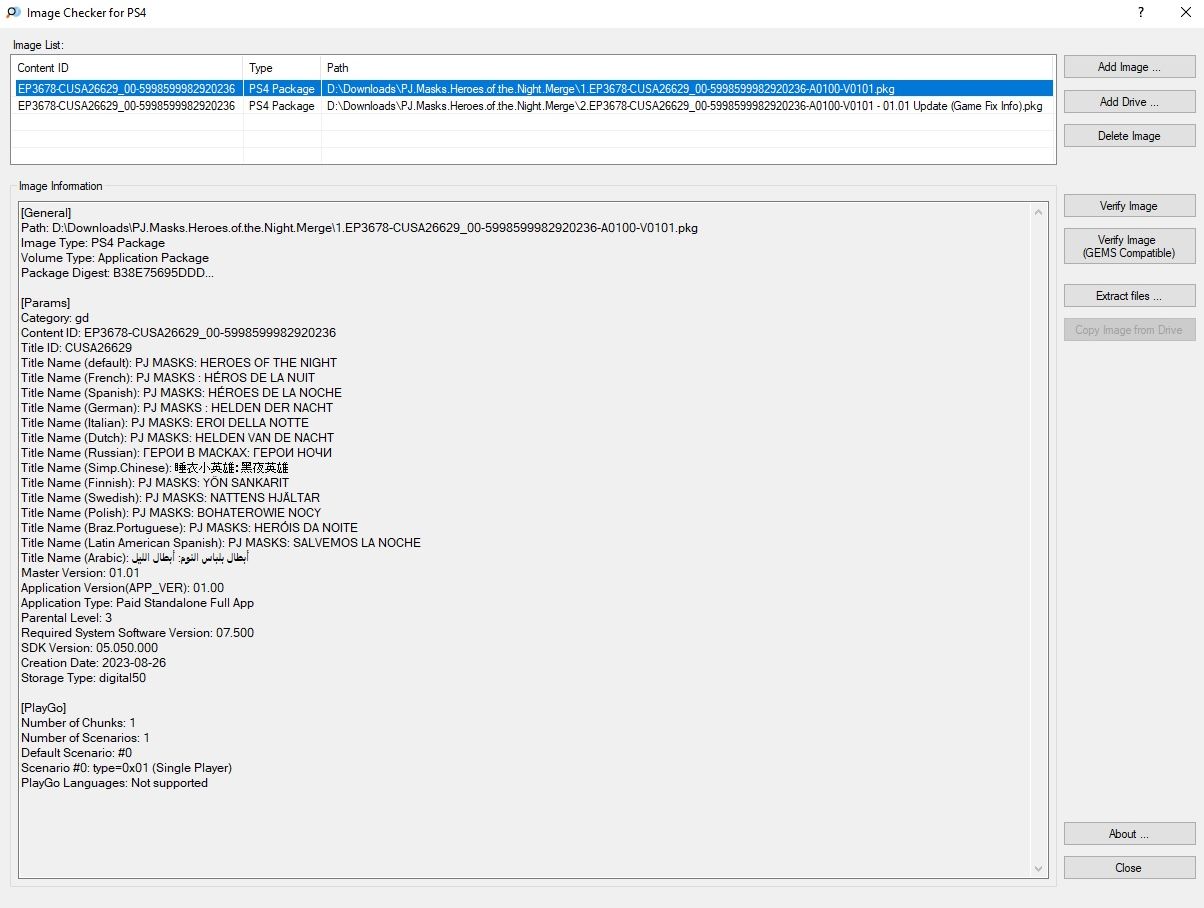
Task: Click the Add Image button
Action: [1129, 67]
